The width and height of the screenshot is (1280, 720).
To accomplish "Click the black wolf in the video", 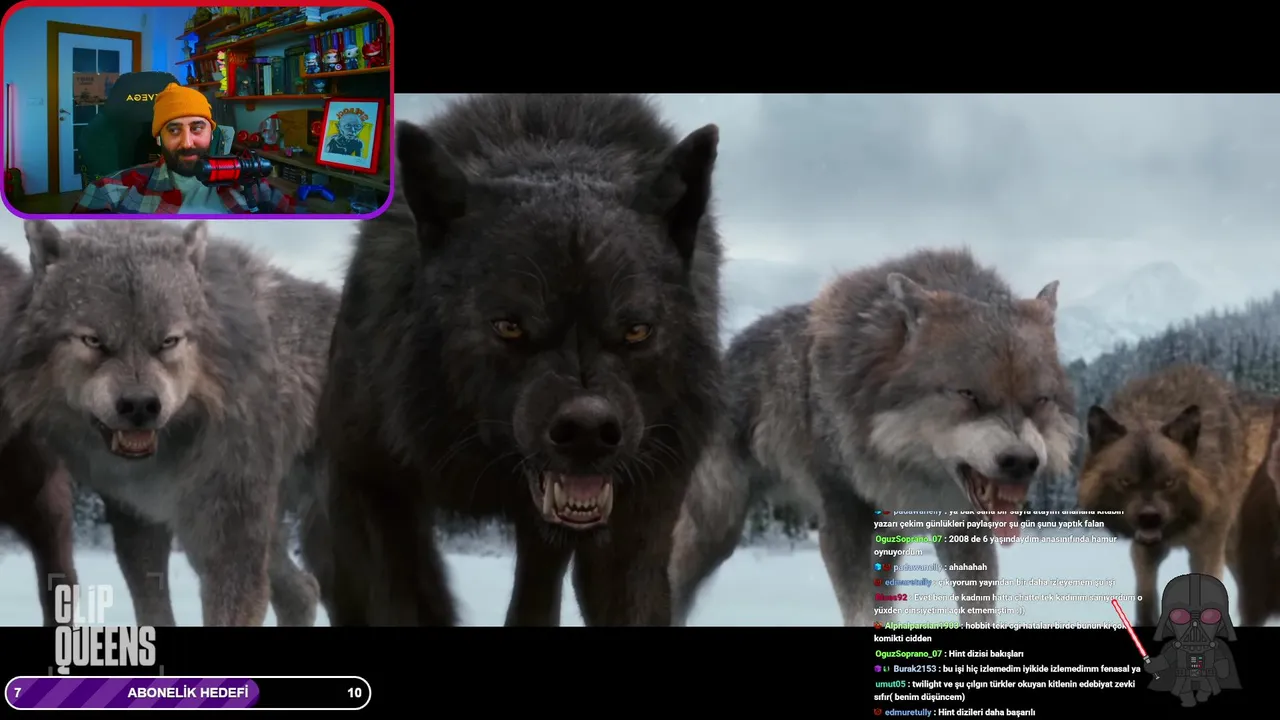I will point(530,360).
